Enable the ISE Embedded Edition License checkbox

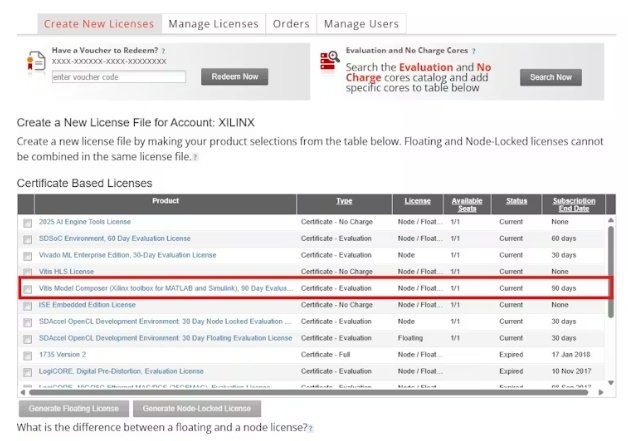28,305
